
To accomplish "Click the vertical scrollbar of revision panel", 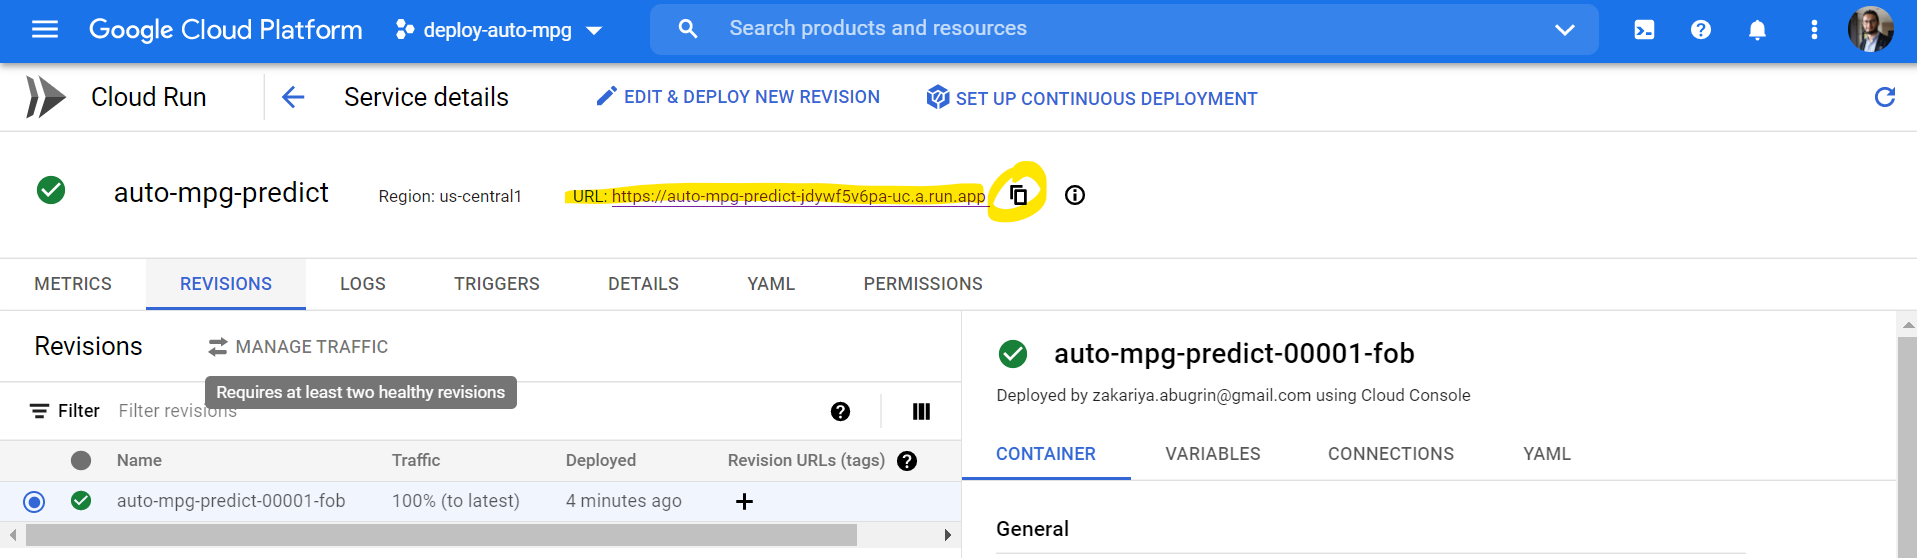I will pos(1907,445).
